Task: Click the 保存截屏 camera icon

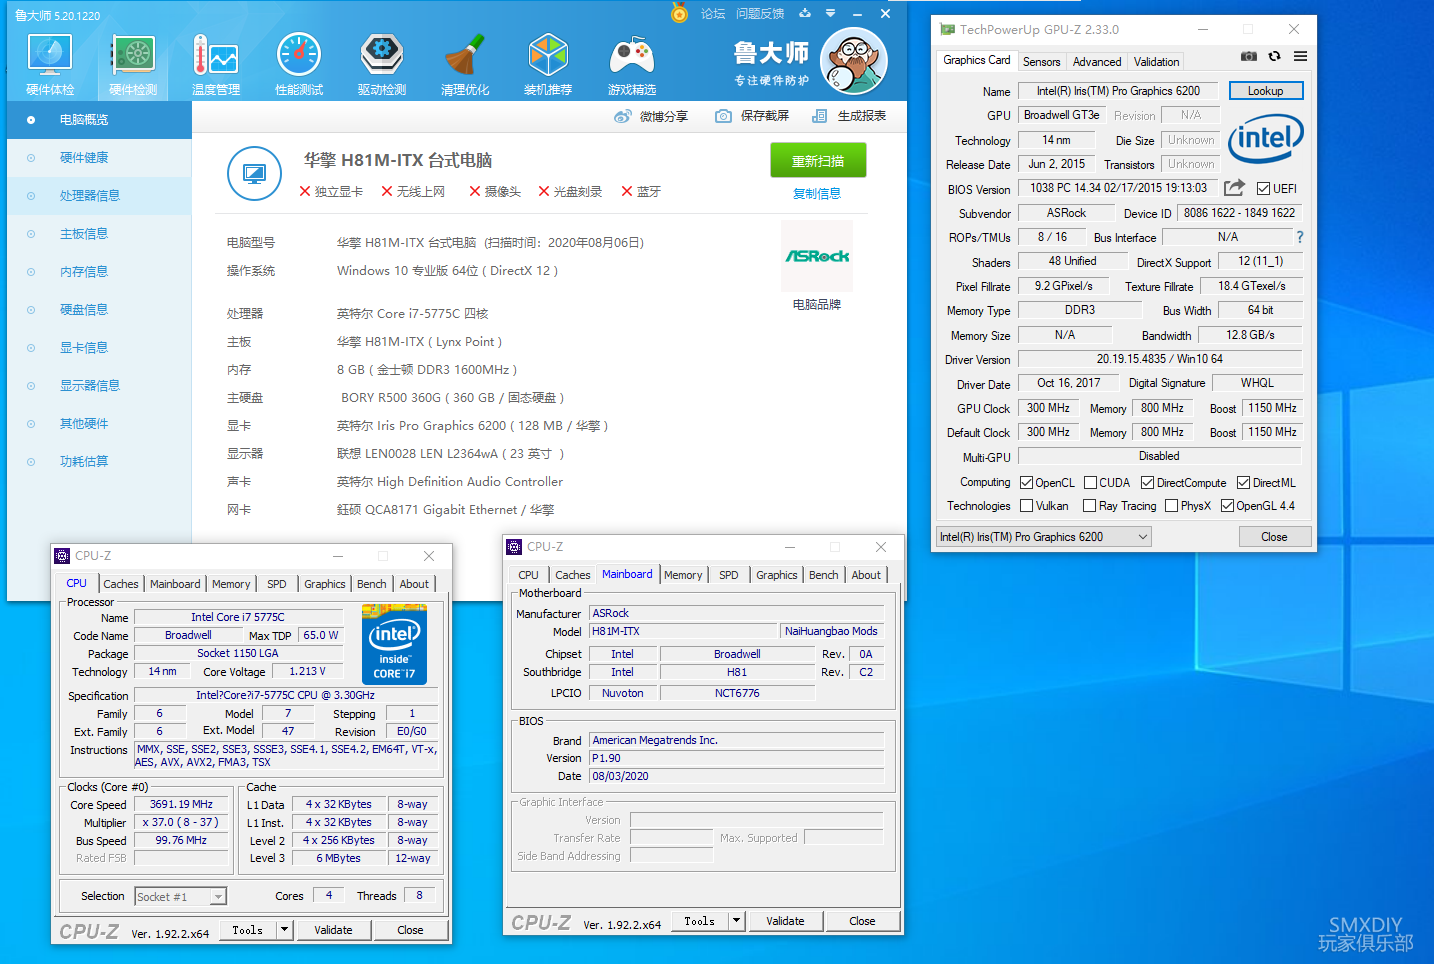Action: [x=723, y=116]
